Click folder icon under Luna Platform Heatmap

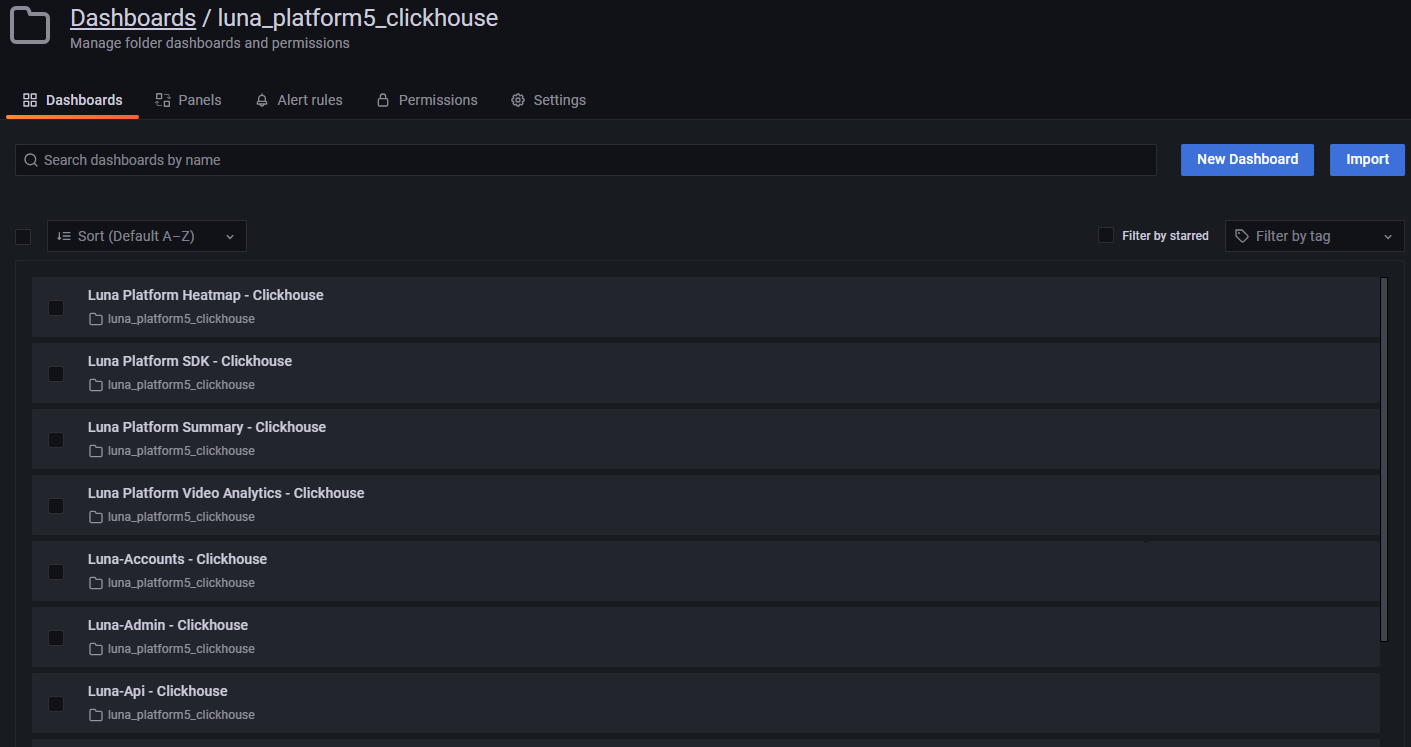point(96,319)
